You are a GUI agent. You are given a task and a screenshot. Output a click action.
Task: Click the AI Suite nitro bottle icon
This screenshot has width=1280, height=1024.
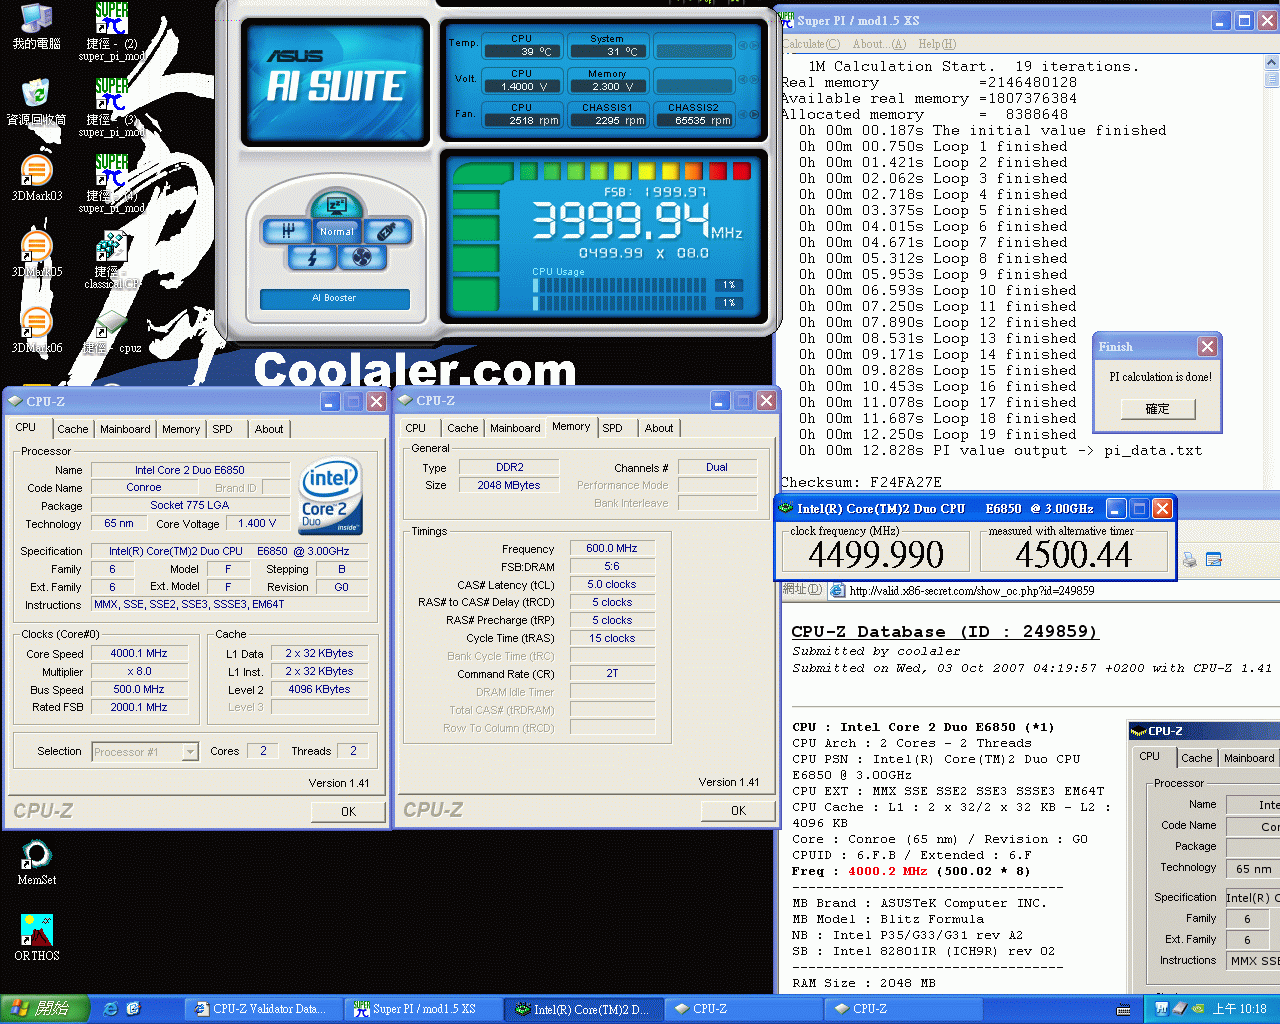386,231
